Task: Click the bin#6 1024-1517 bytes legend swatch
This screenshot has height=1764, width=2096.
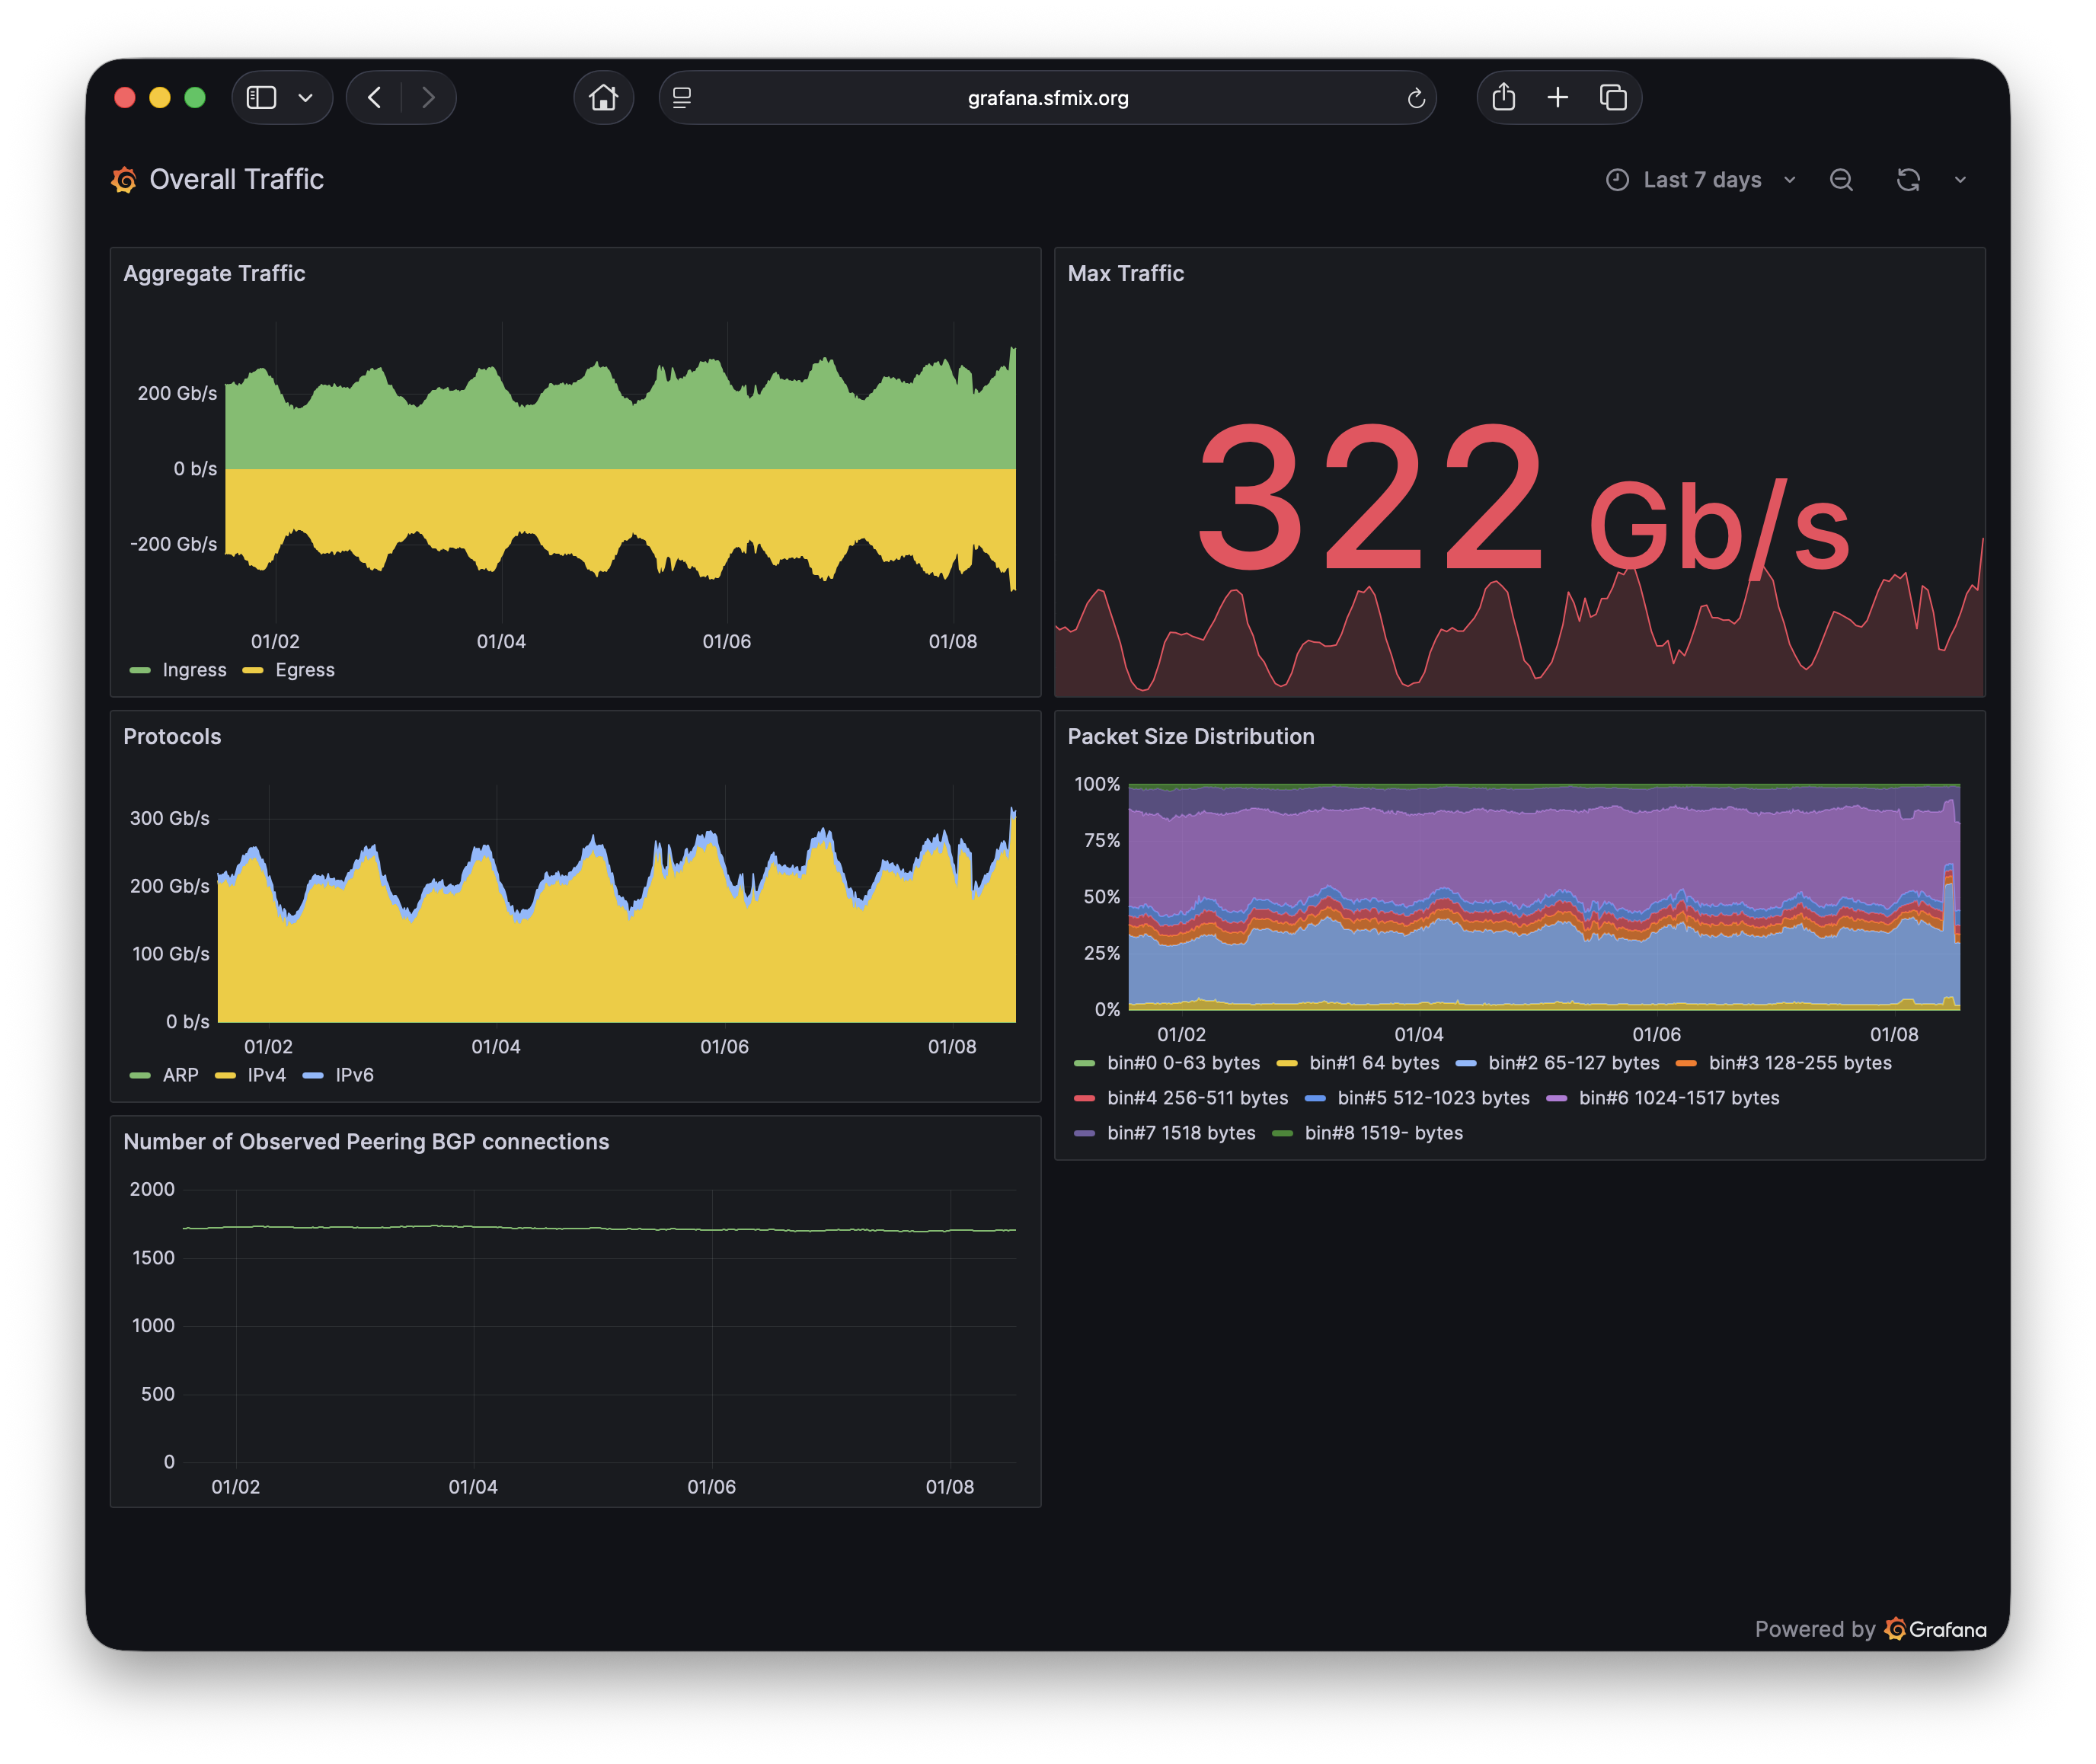Action: pyautogui.click(x=1556, y=1098)
